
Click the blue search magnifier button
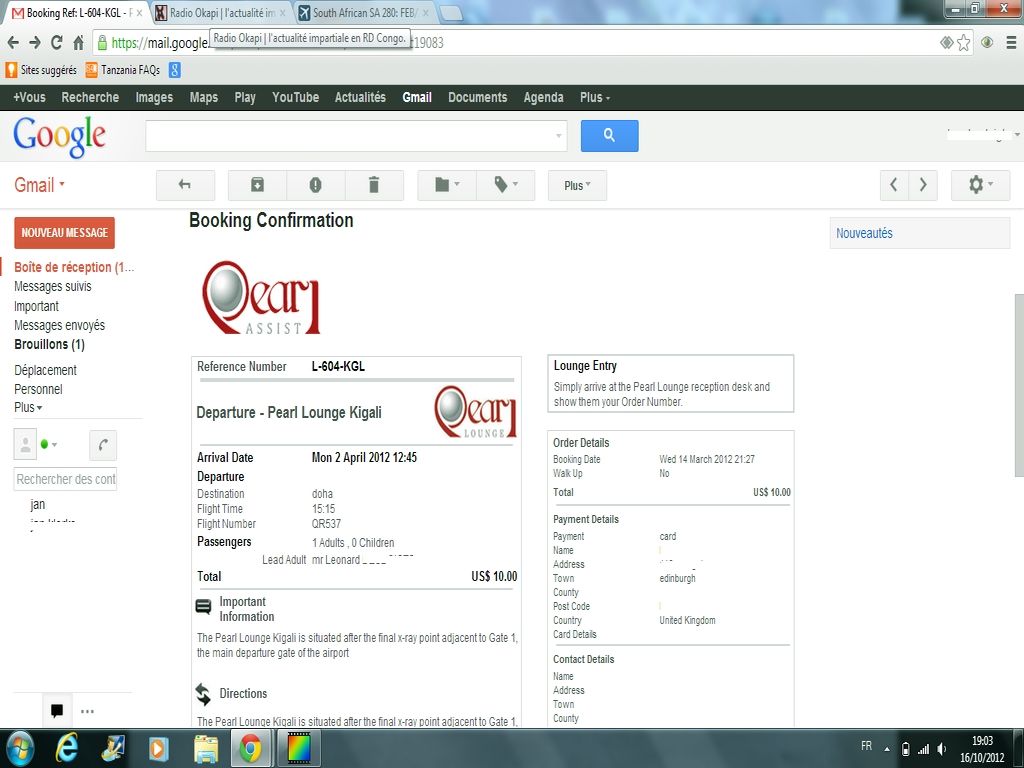pyautogui.click(x=609, y=136)
